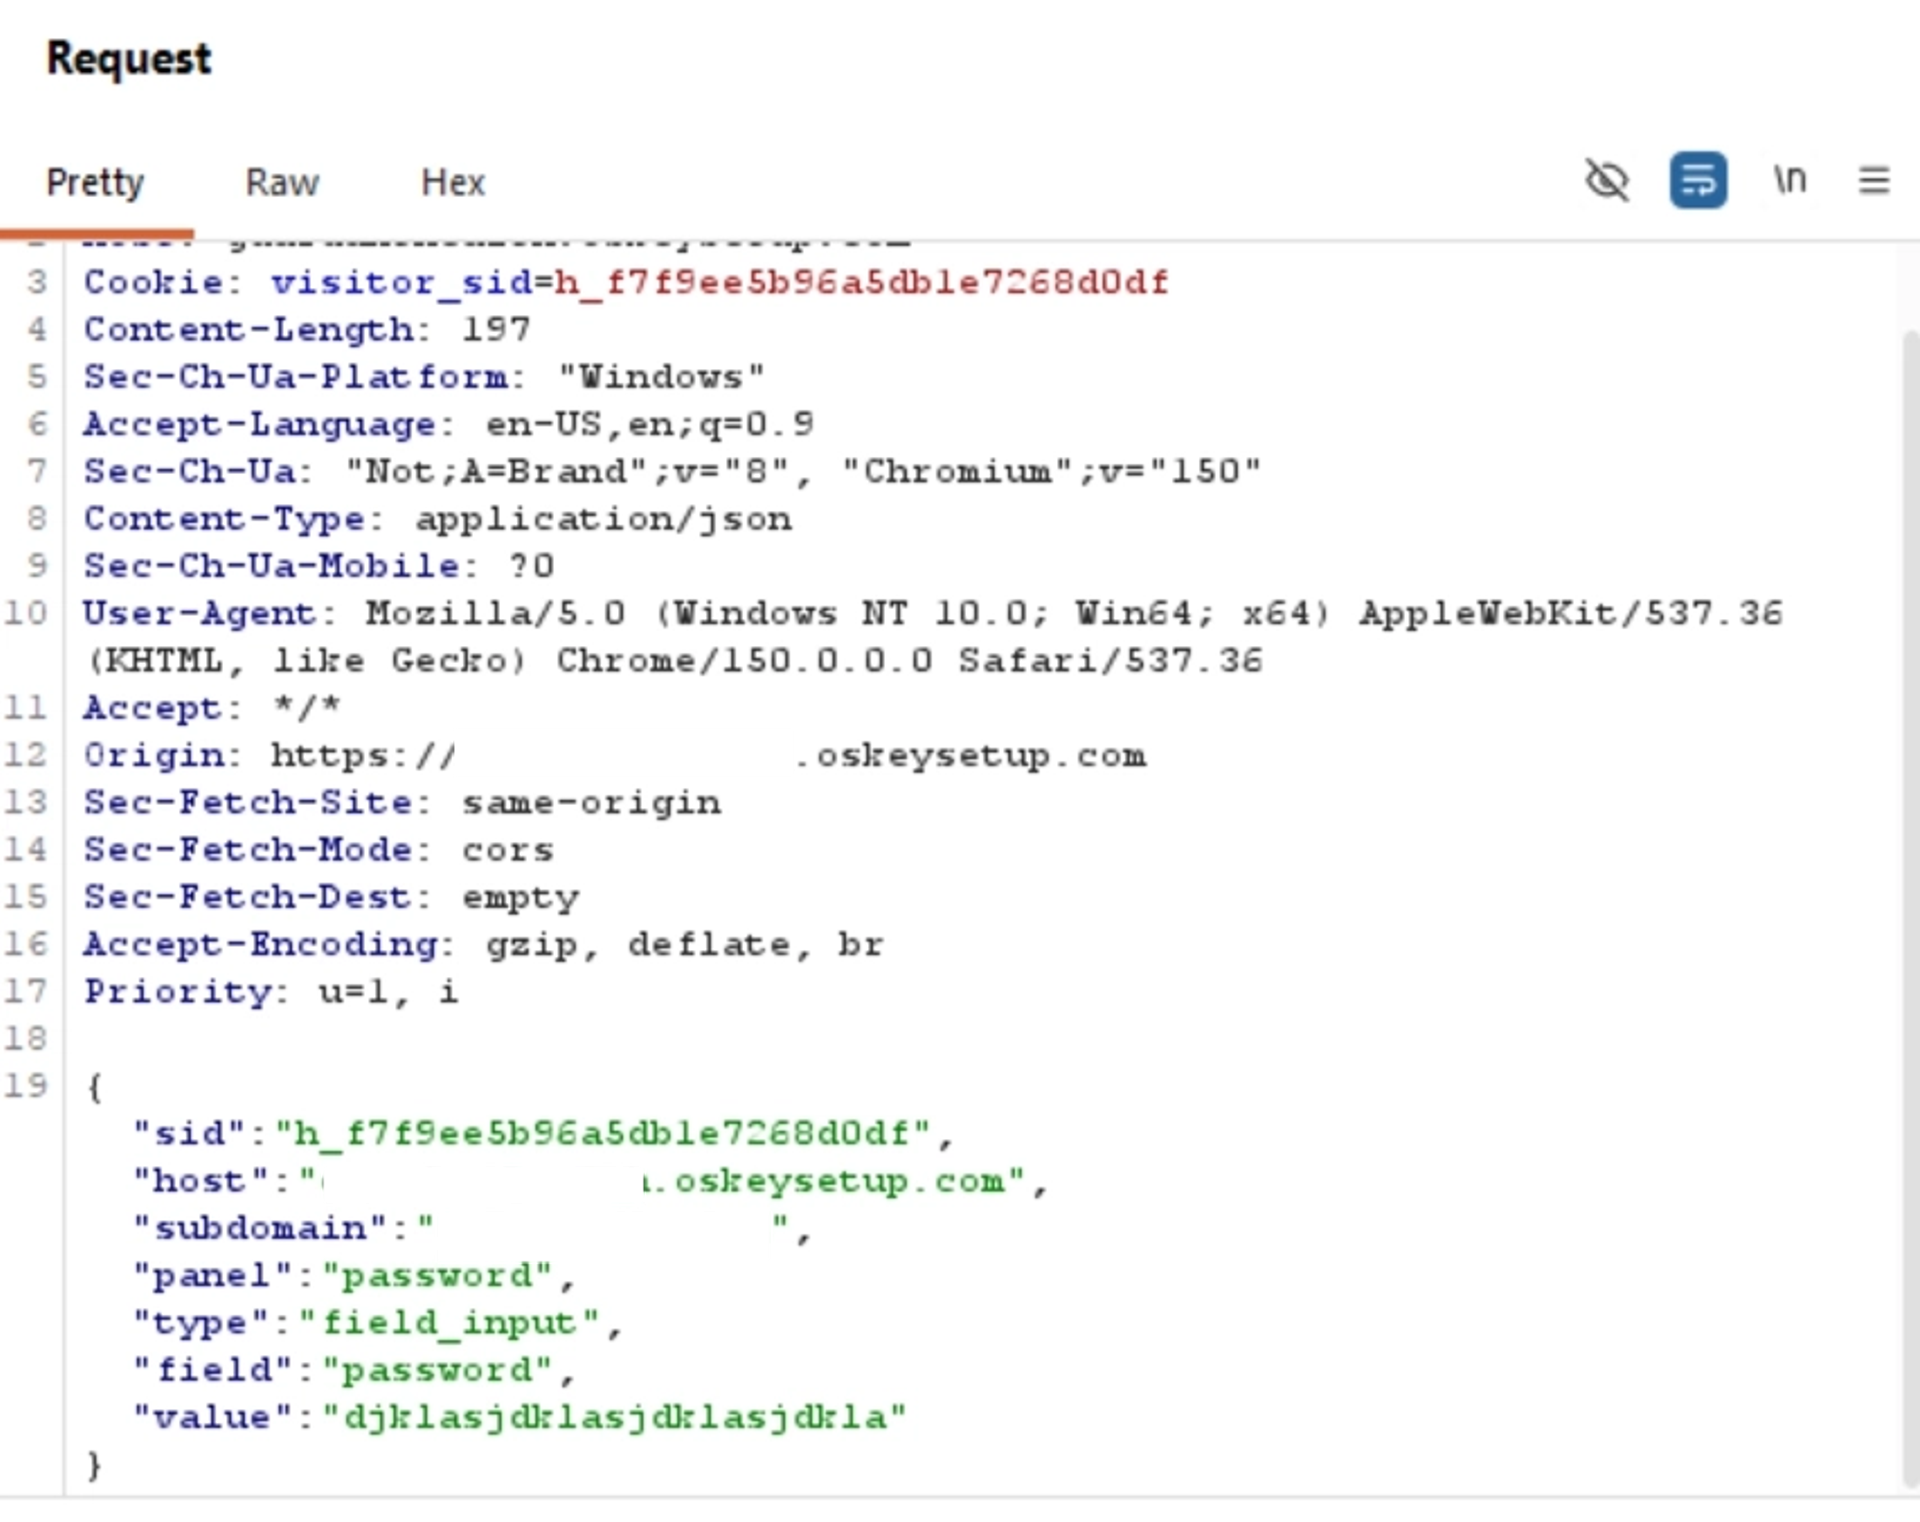This screenshot has width=1920, height=1522.
Task: Select the visitor_sid cookie value
Action: click(x=861, y=282)
